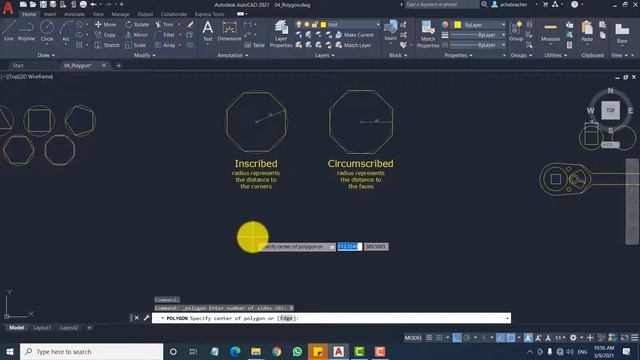
Task: Click the search keyword input field
Action: (x=442, y=4)
